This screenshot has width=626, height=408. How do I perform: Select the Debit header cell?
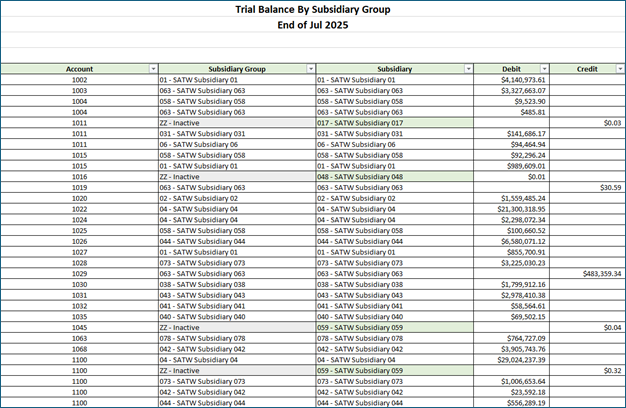pos(511,69)
